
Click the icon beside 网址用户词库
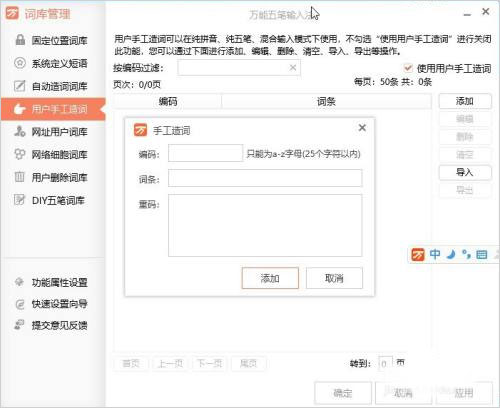20,131
